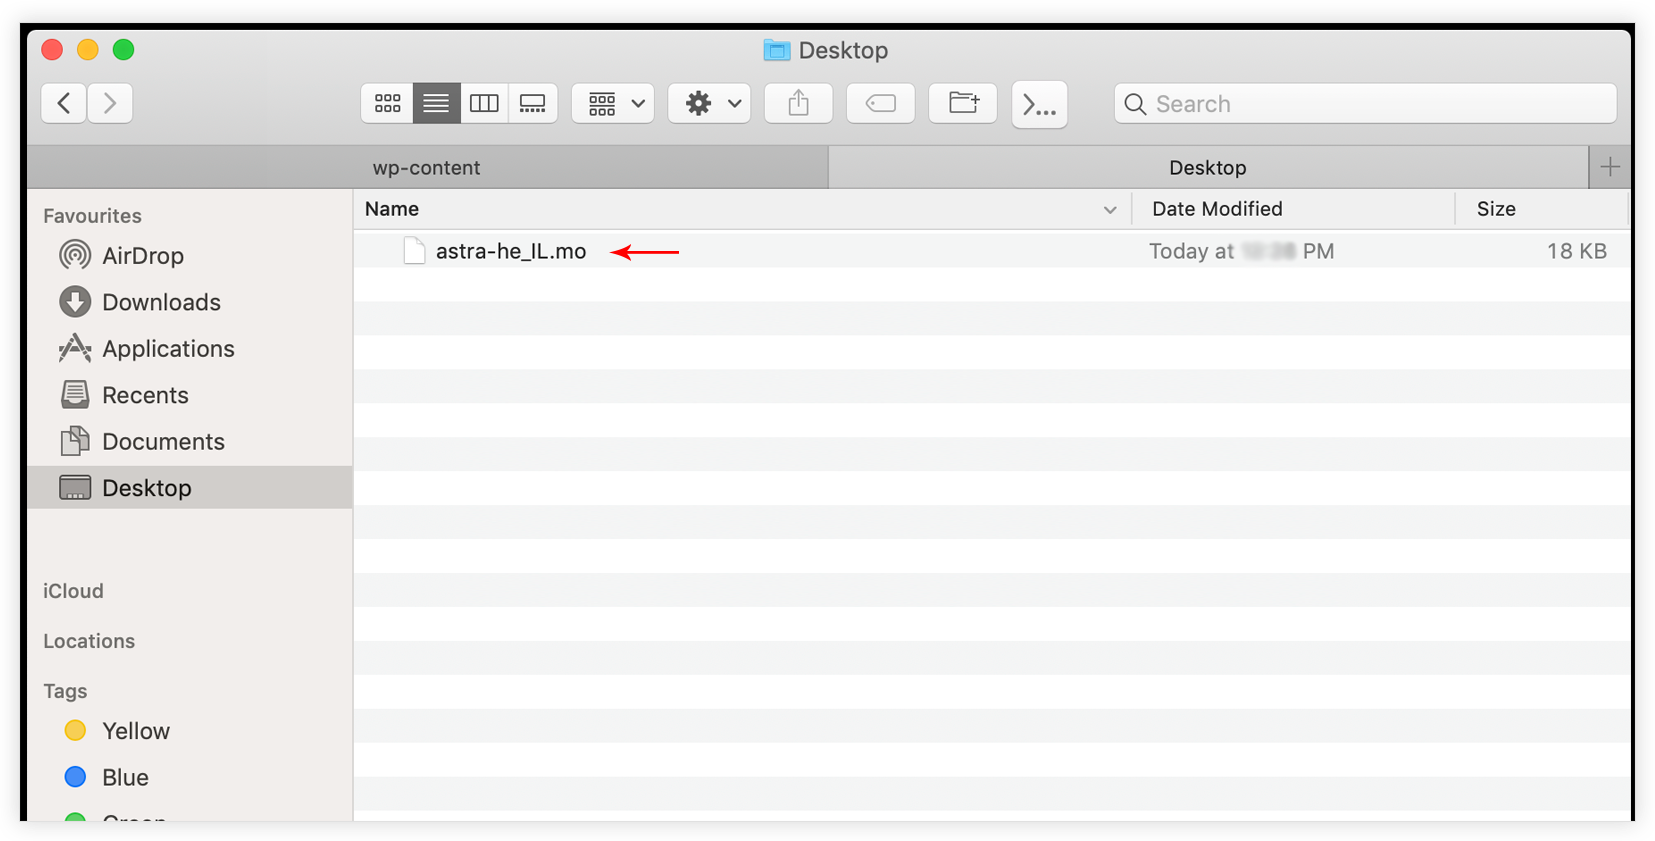Screen dimensions: 1655x841
Task: Expand the toolbar overflow chevron
Action: [1039, 104]
